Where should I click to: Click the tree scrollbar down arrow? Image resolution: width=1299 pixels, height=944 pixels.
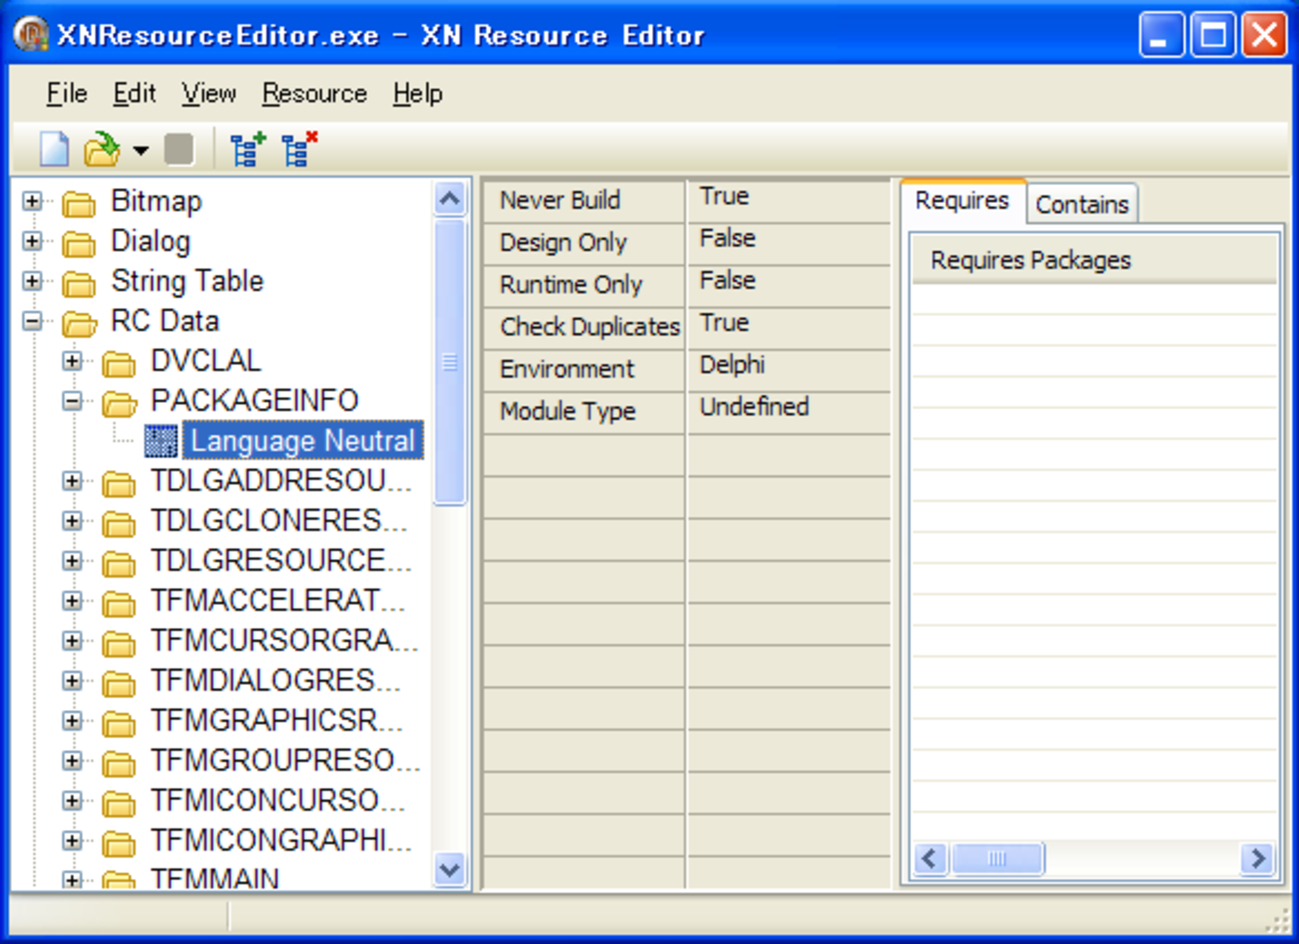(450, 869)
